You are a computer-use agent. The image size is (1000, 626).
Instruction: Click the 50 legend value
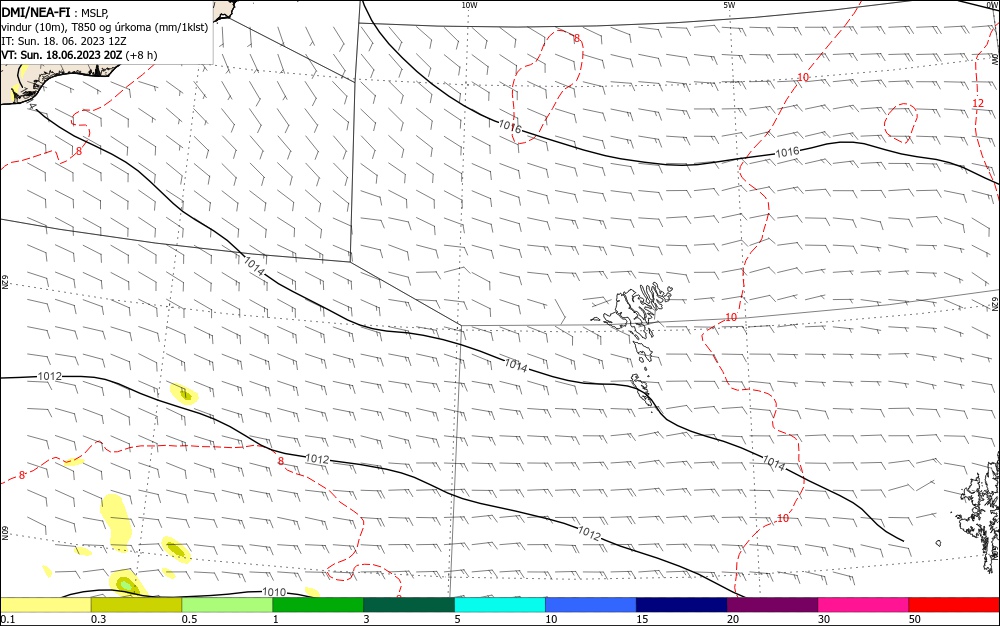coord(915,619)
